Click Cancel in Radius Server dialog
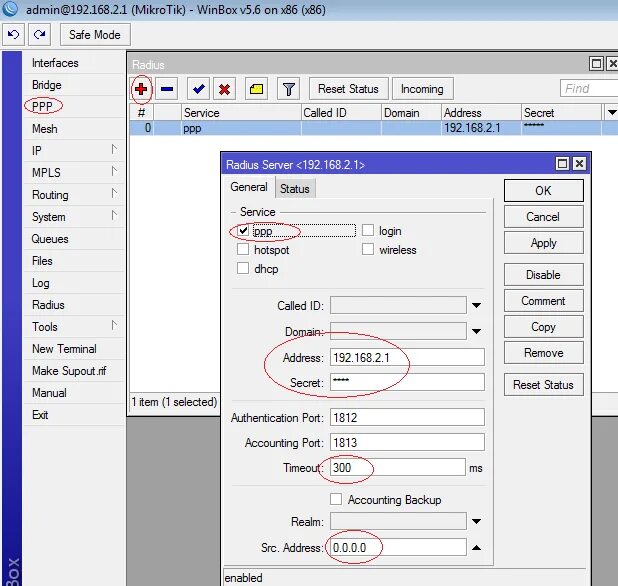The width and height of the screenshot is (618, 586). pyautogui.click(x=544, y=217)
